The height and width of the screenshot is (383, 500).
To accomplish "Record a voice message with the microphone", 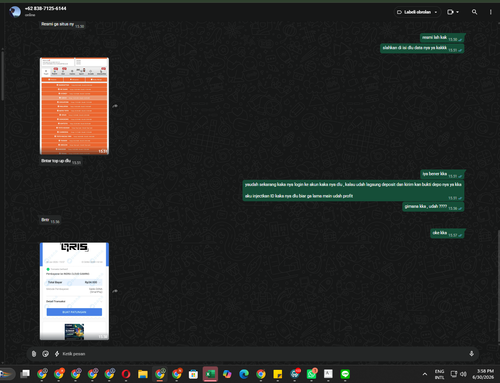I will pyautogui.click(x=471, y=354).
